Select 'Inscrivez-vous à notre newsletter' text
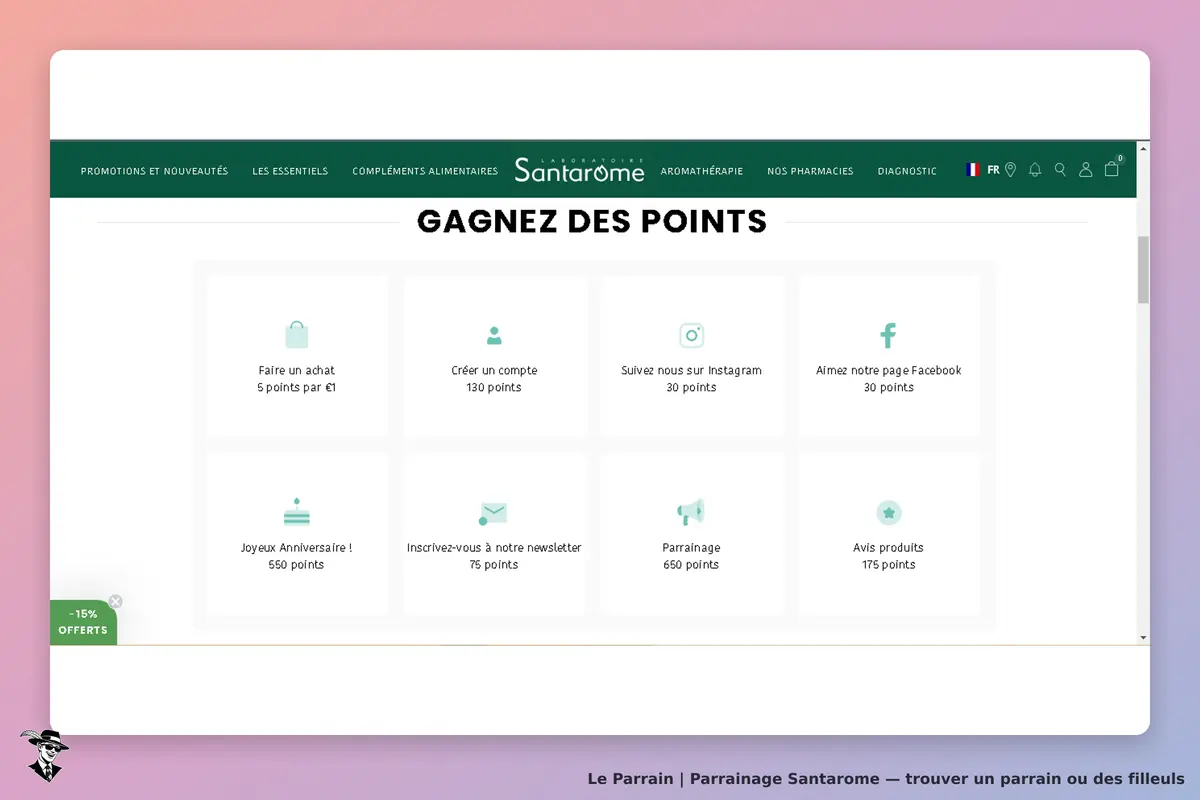The image size is (1200, 800). (x=494, y=547)
